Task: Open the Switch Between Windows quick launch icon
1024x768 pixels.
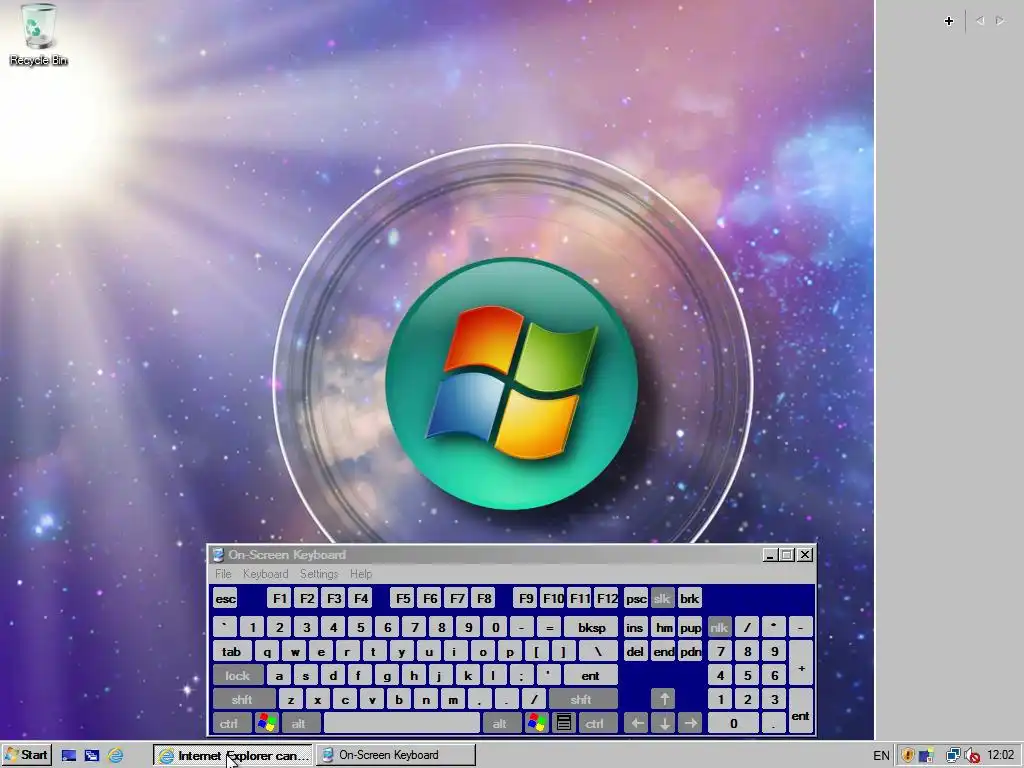Action: [x=92, y=756]
